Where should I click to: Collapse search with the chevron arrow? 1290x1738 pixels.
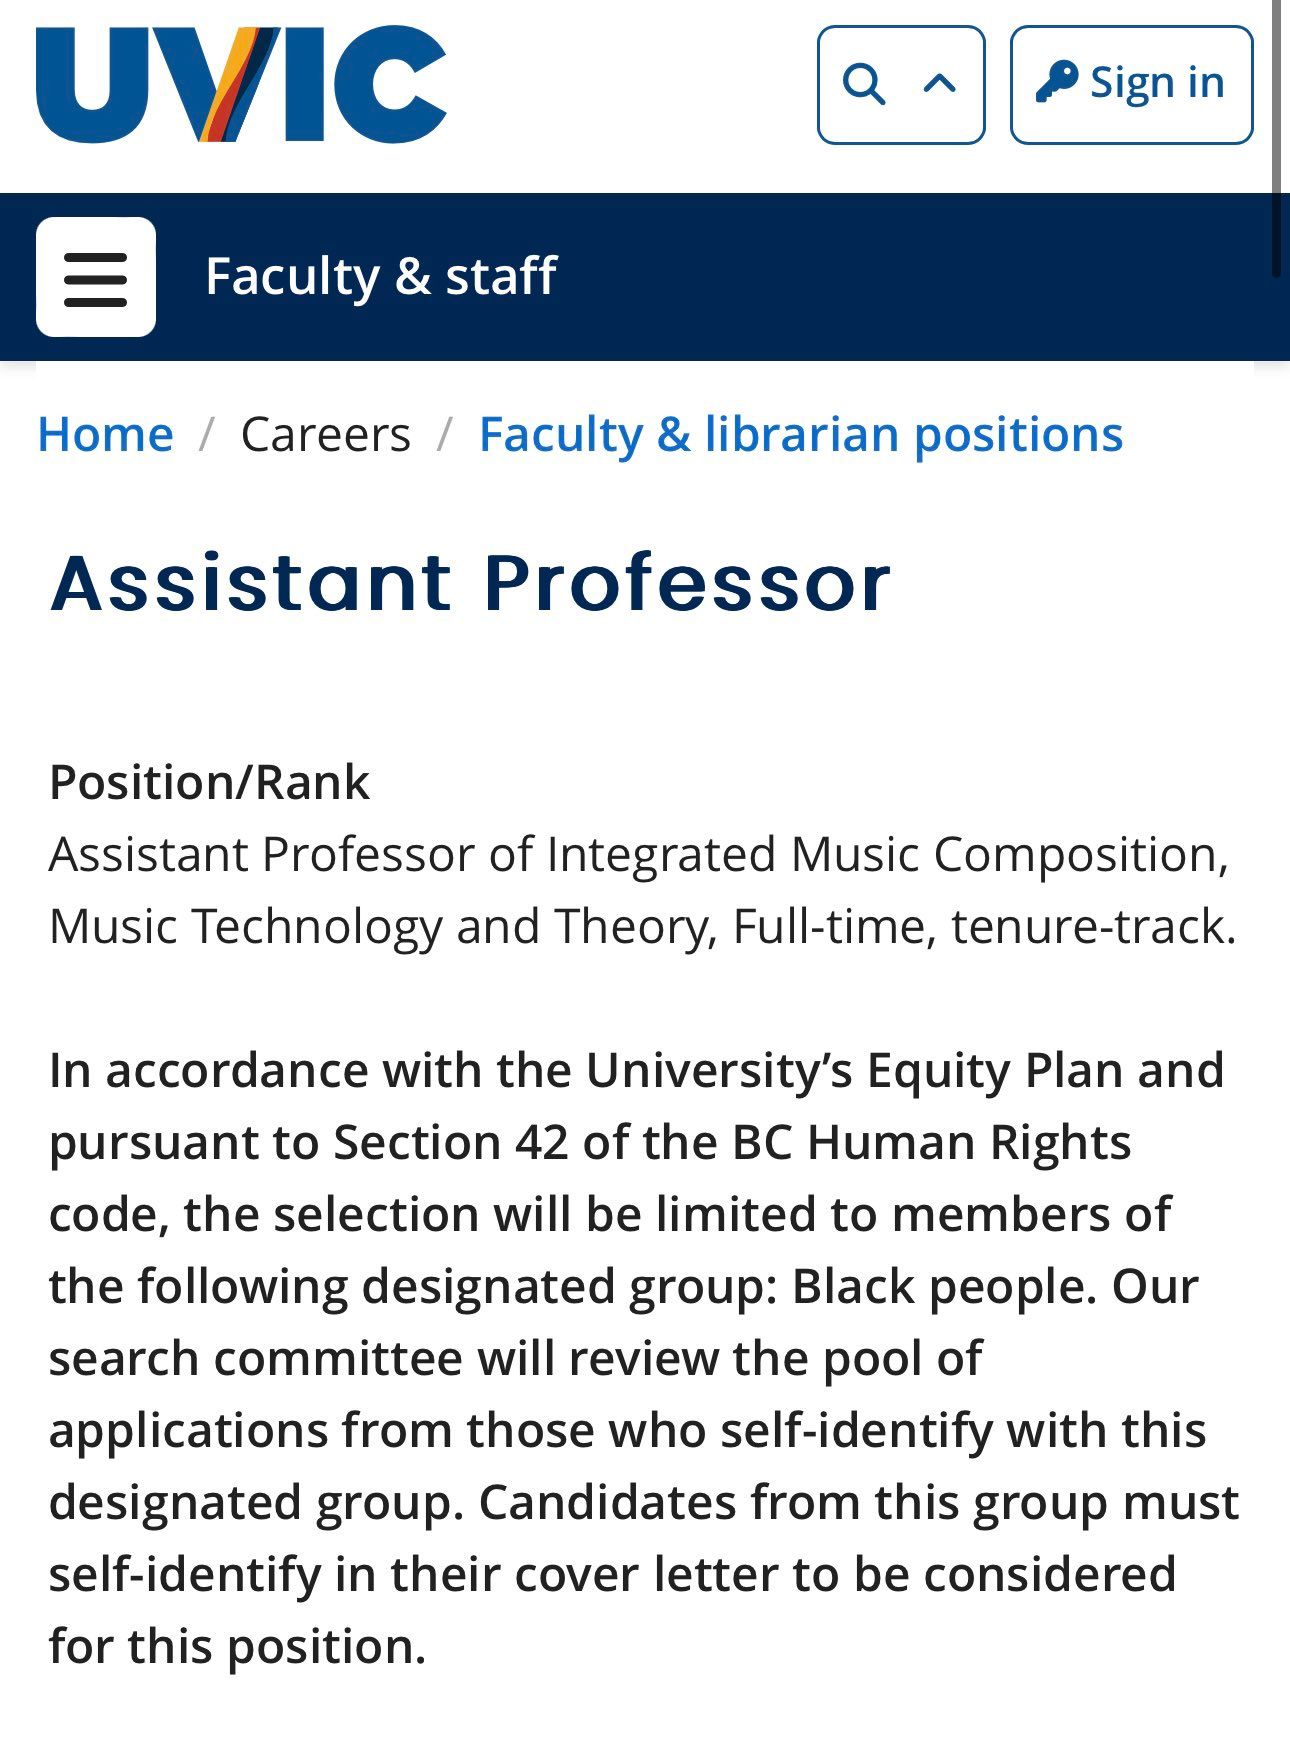(x=939, y=85)
